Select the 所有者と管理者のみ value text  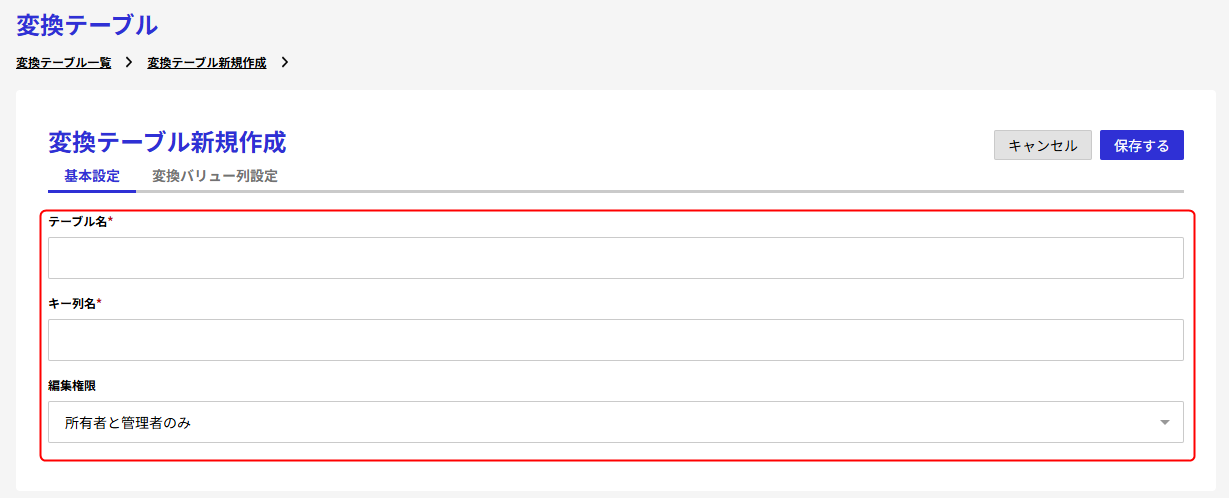click(x=128, y=423)
